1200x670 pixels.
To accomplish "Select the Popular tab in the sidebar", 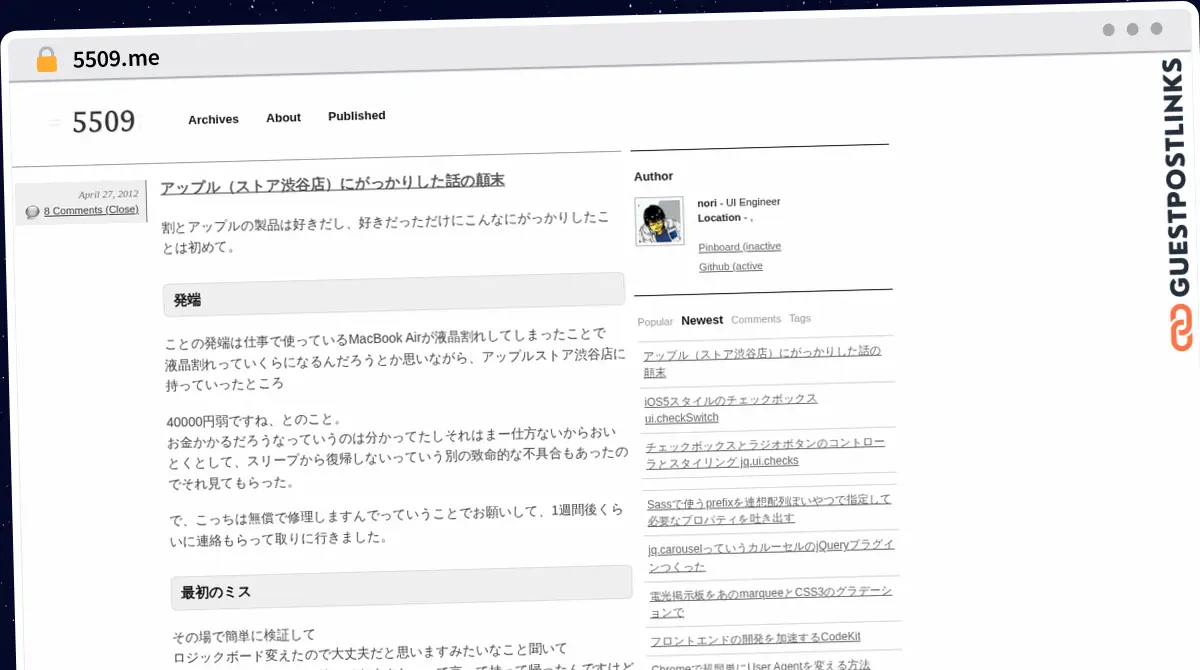I will [x=655, y=322].
